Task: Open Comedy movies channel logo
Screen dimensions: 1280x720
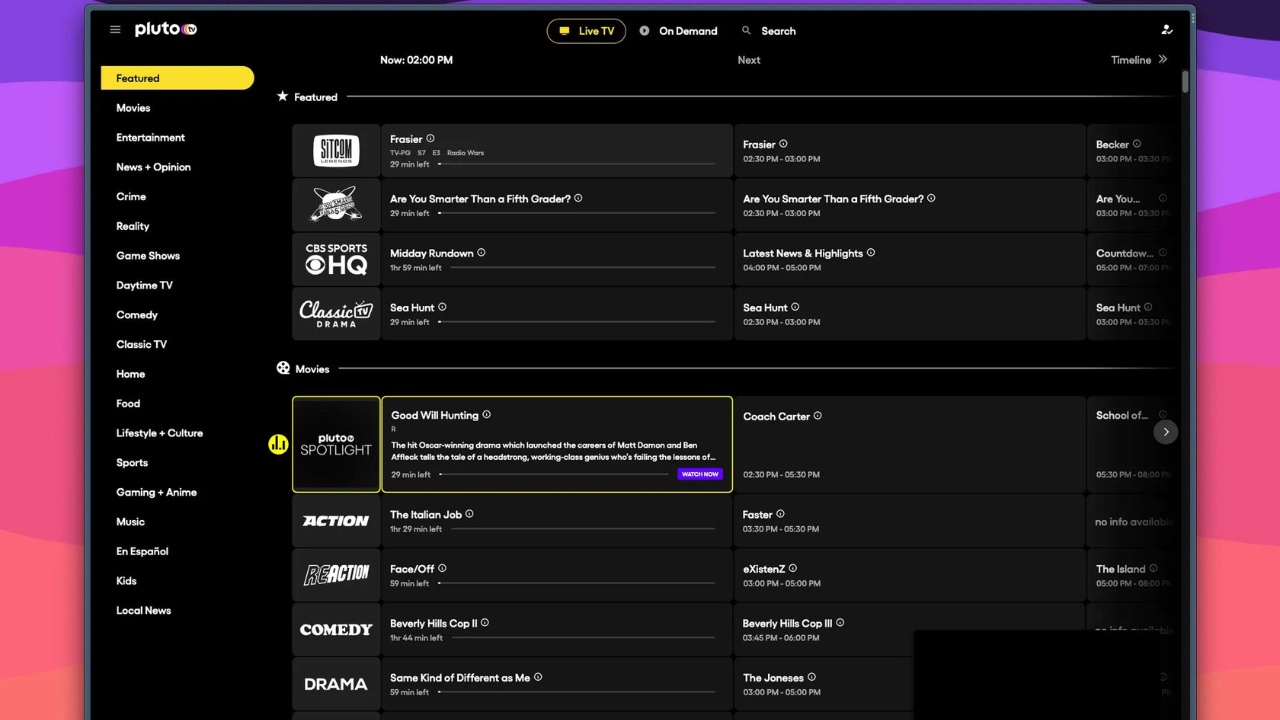Action: tap(336, 630)
